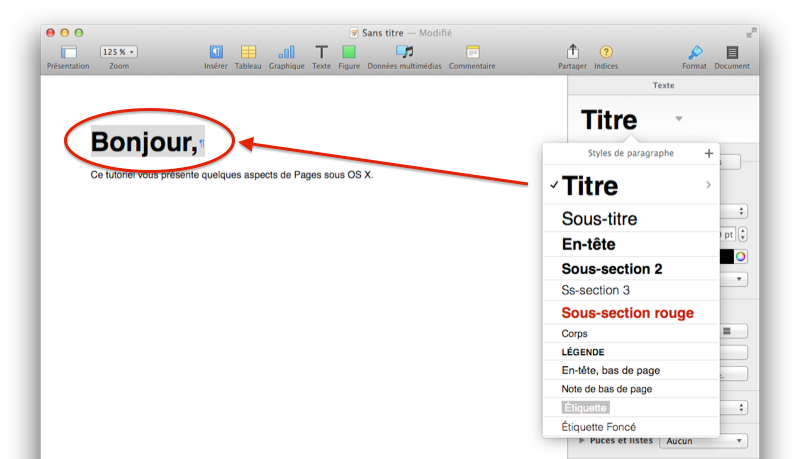Add a new paragraph style with plus
The height and width of the screenshot is (459, 800).
click(x=709, y=154)
